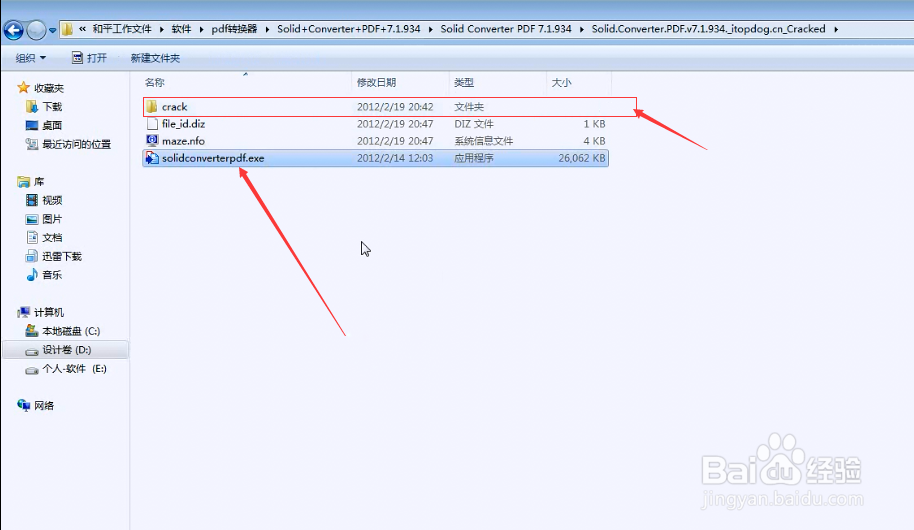Click the 应用程序 type cell

473,158
